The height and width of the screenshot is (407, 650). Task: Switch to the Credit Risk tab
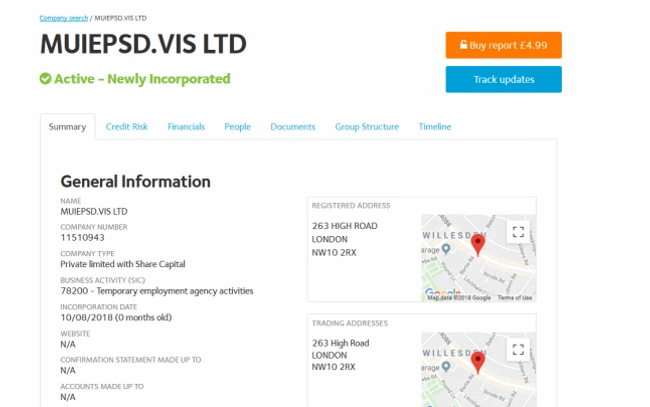[x=127, y=127]
